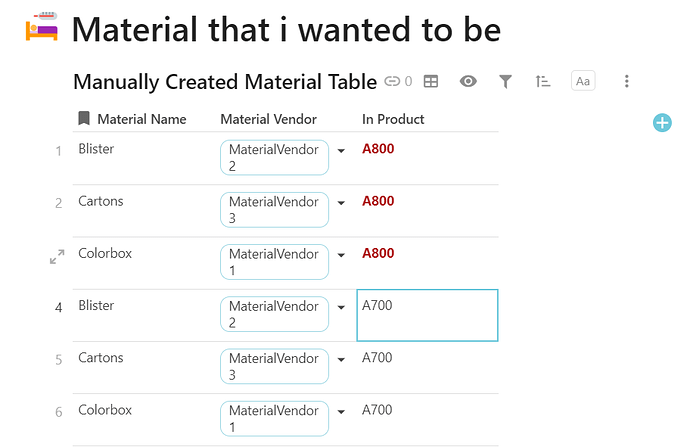This screenshot has height=447, width=690.
Task: Toggle column visibility with the eye icon
Action: (x=468, y=82)
